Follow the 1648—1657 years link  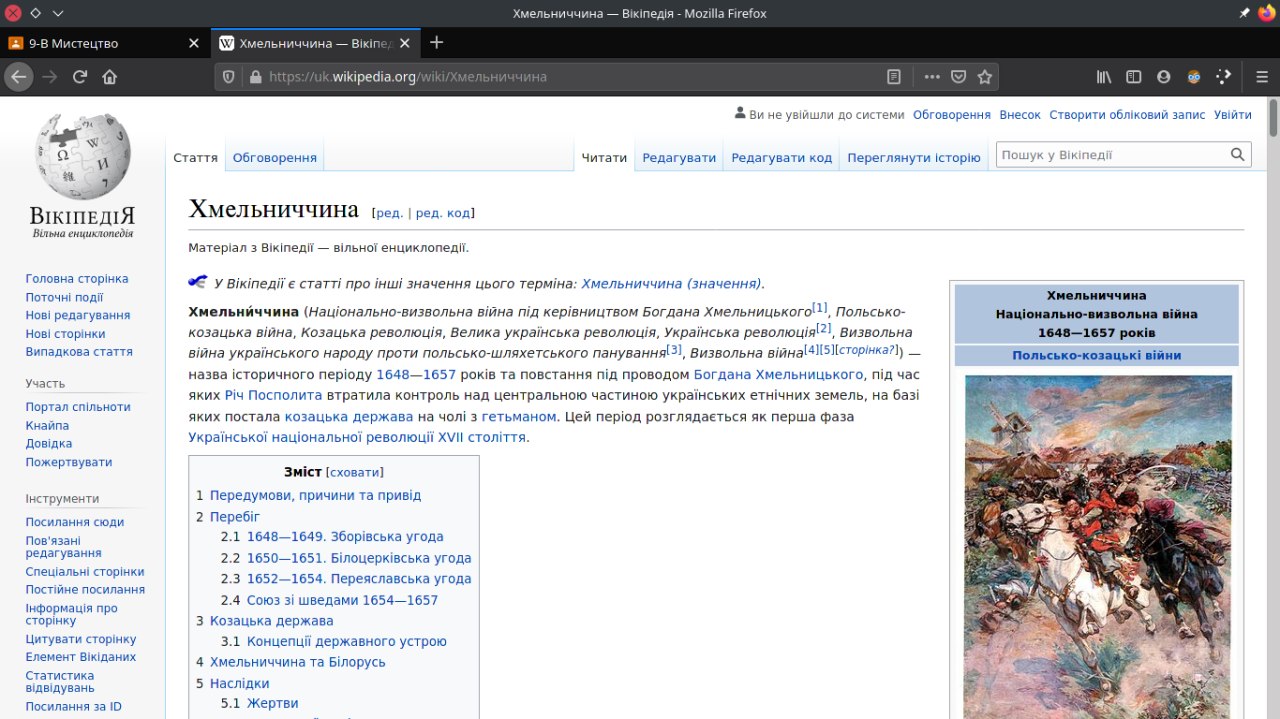[x=416, y=374]
